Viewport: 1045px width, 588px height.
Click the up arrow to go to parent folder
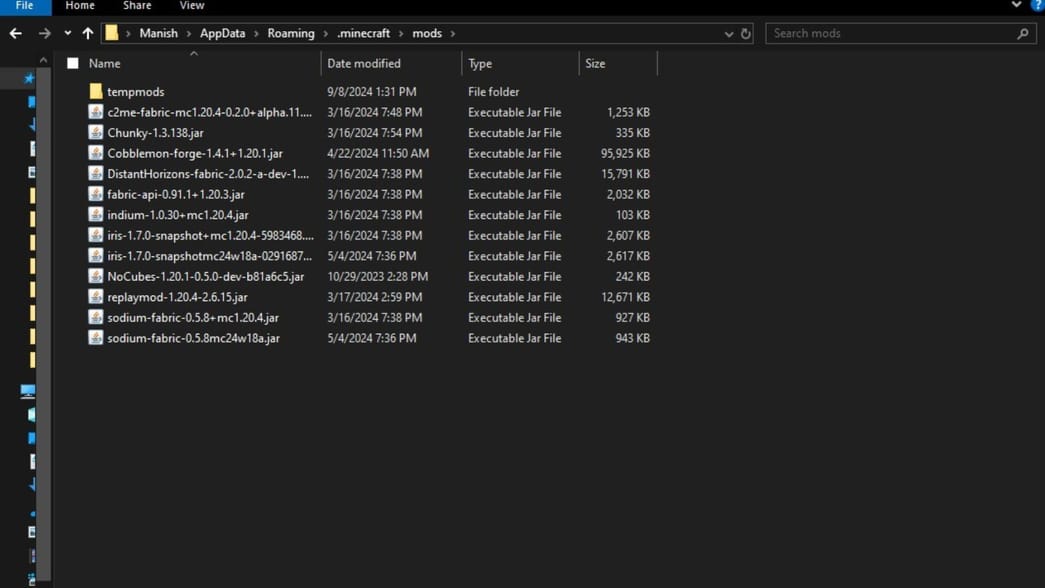pos(87,33)
